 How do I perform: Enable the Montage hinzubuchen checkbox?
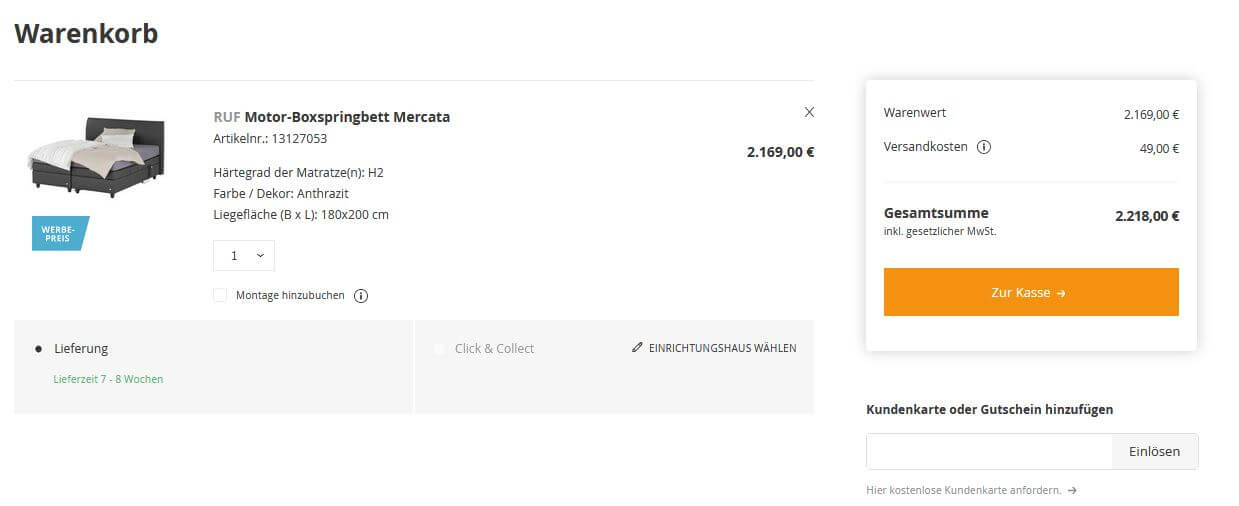pos(220,295)
